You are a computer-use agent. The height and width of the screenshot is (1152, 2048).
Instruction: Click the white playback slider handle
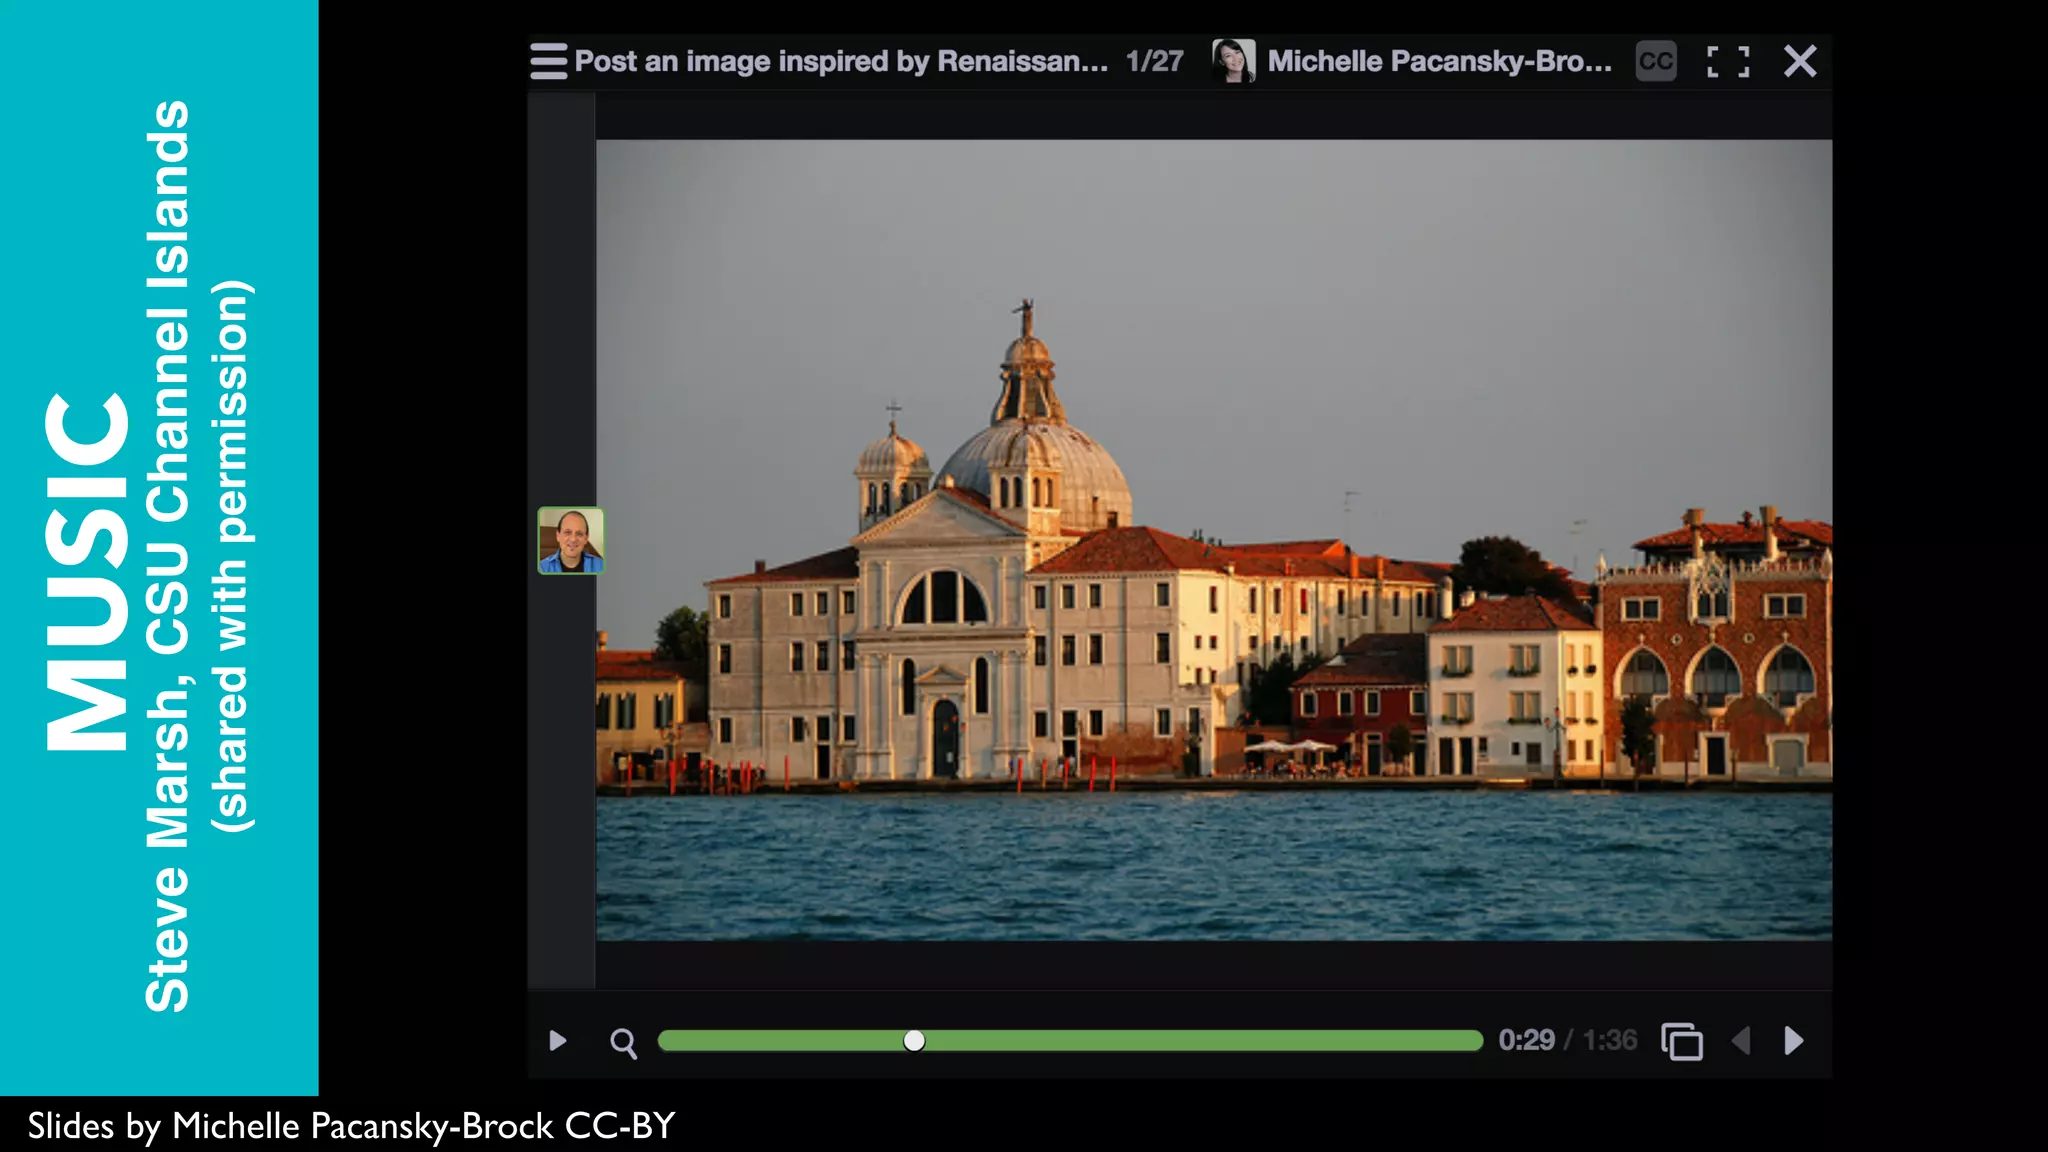pyautogui.click(x=914, y=1041)
